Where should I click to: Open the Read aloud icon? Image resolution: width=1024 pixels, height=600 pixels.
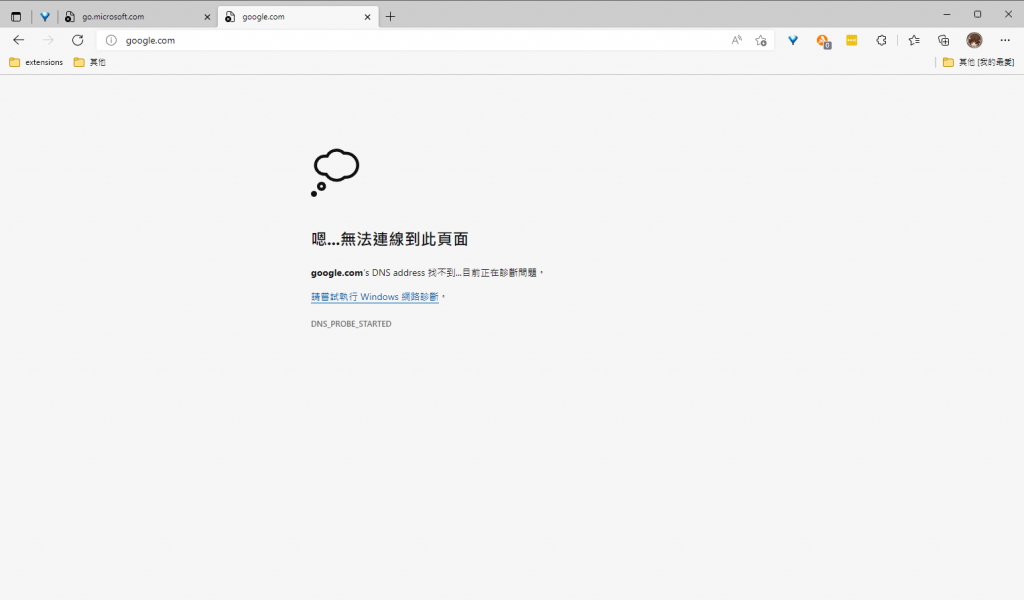click(x=737, y=40)
